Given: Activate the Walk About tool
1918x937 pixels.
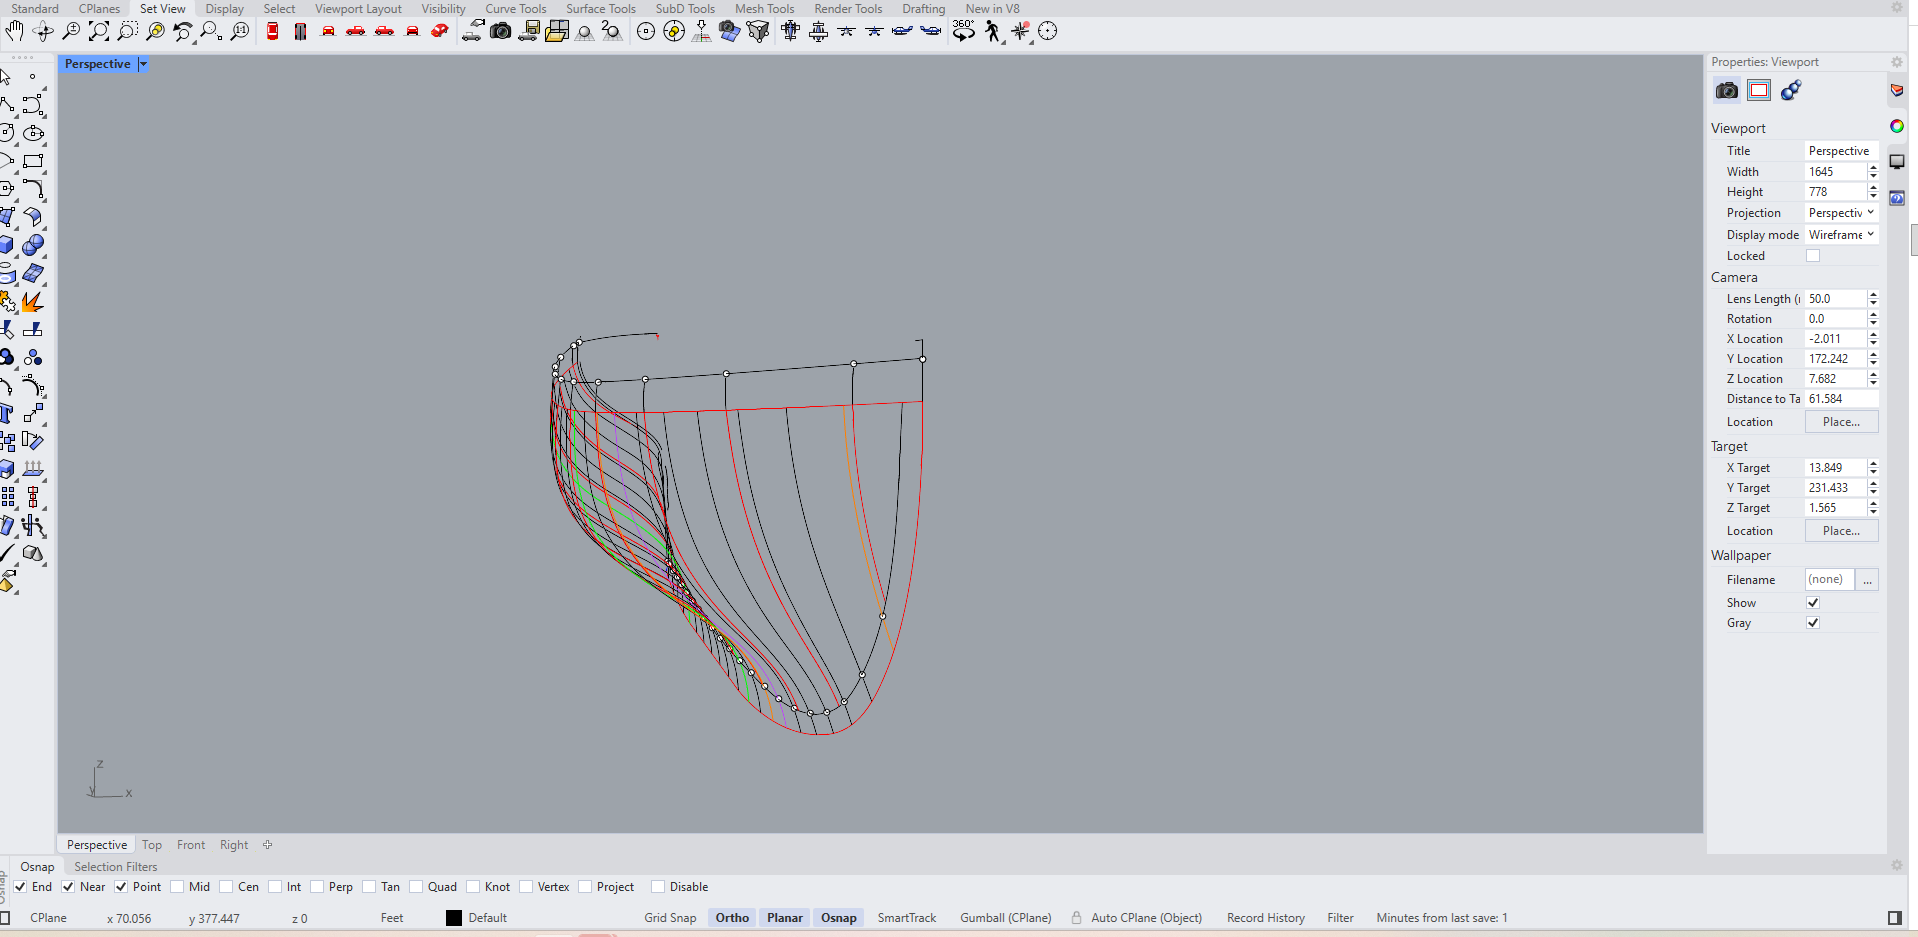Looking at the screenshot, I should (x=992, y=31).
